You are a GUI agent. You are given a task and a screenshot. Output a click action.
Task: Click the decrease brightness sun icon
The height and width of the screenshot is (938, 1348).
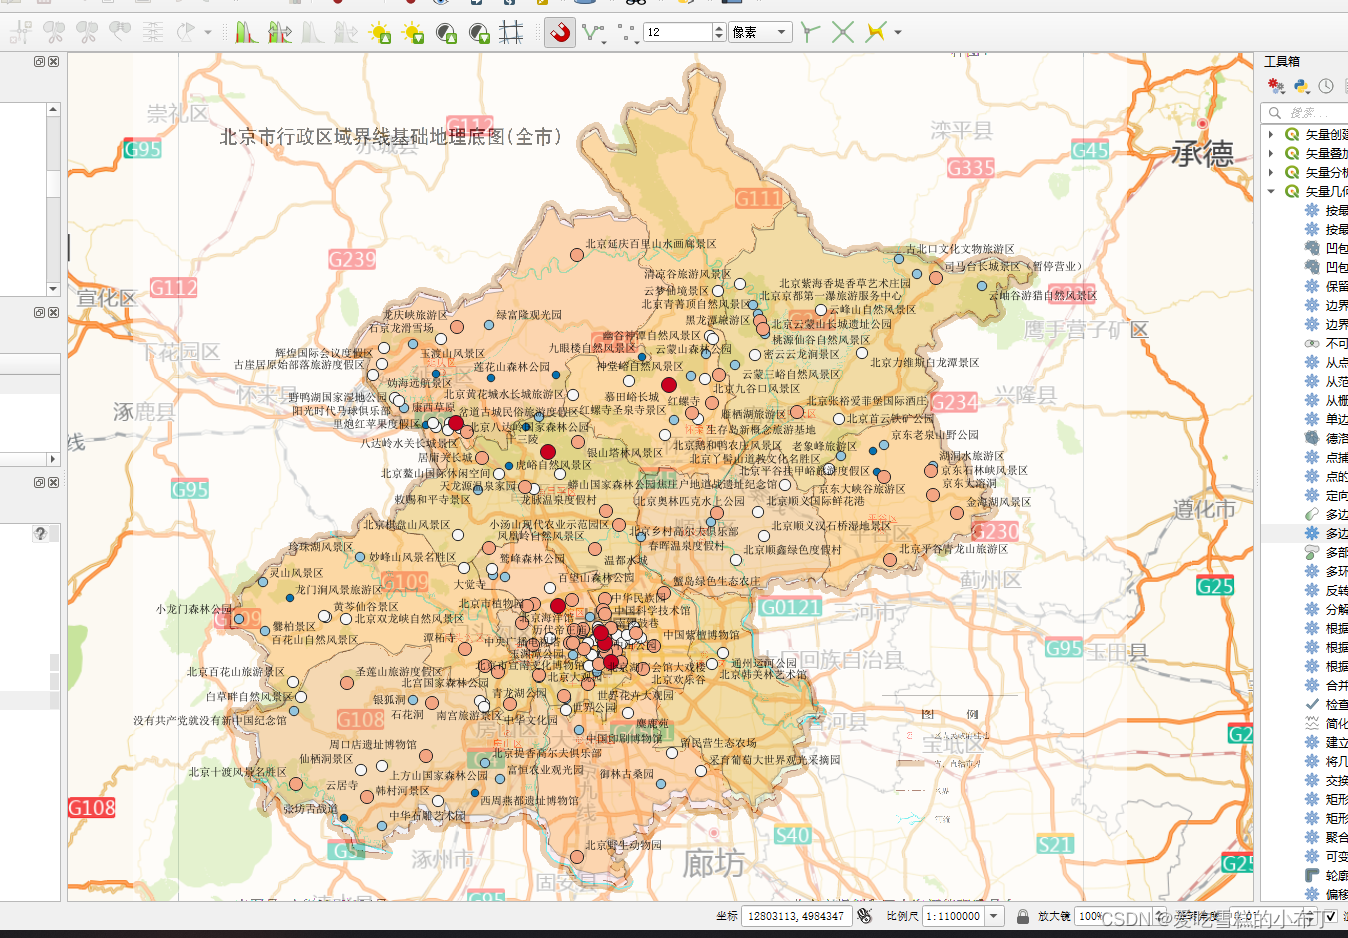(413, 33)
